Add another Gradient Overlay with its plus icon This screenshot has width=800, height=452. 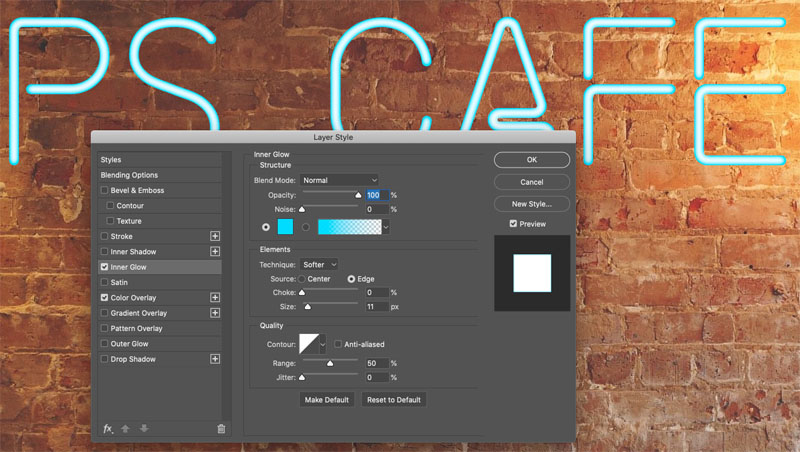[x=215, y=313]
